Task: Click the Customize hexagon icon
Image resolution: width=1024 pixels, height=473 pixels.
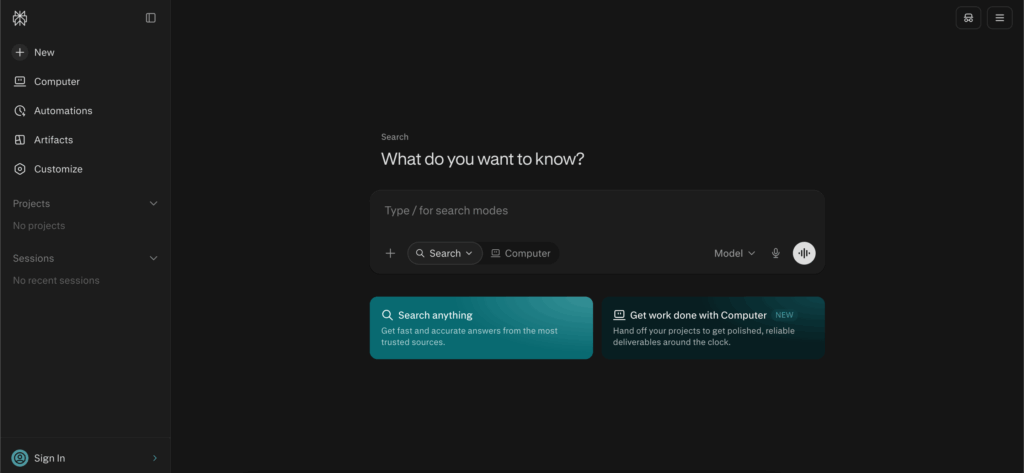Action: (20, 169)
